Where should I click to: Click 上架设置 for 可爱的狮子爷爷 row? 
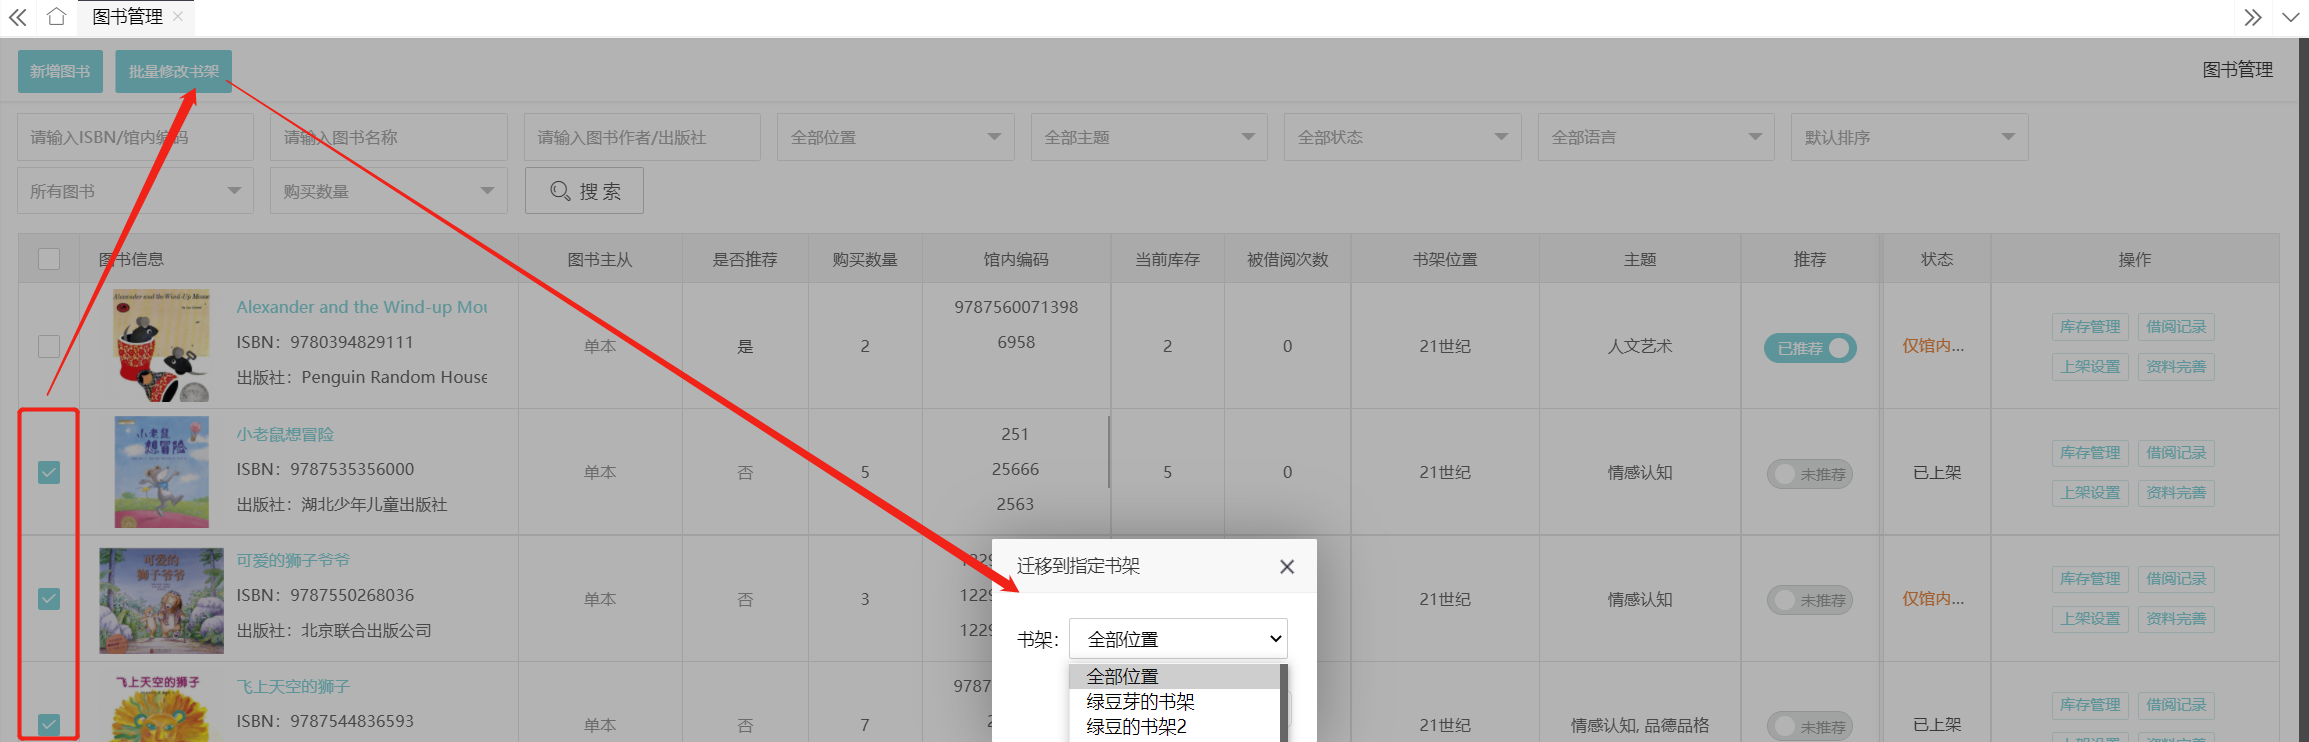(2090, 619)
